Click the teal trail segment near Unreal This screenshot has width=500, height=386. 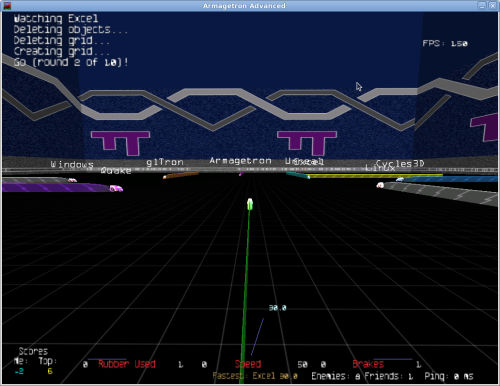coord(298,175)
